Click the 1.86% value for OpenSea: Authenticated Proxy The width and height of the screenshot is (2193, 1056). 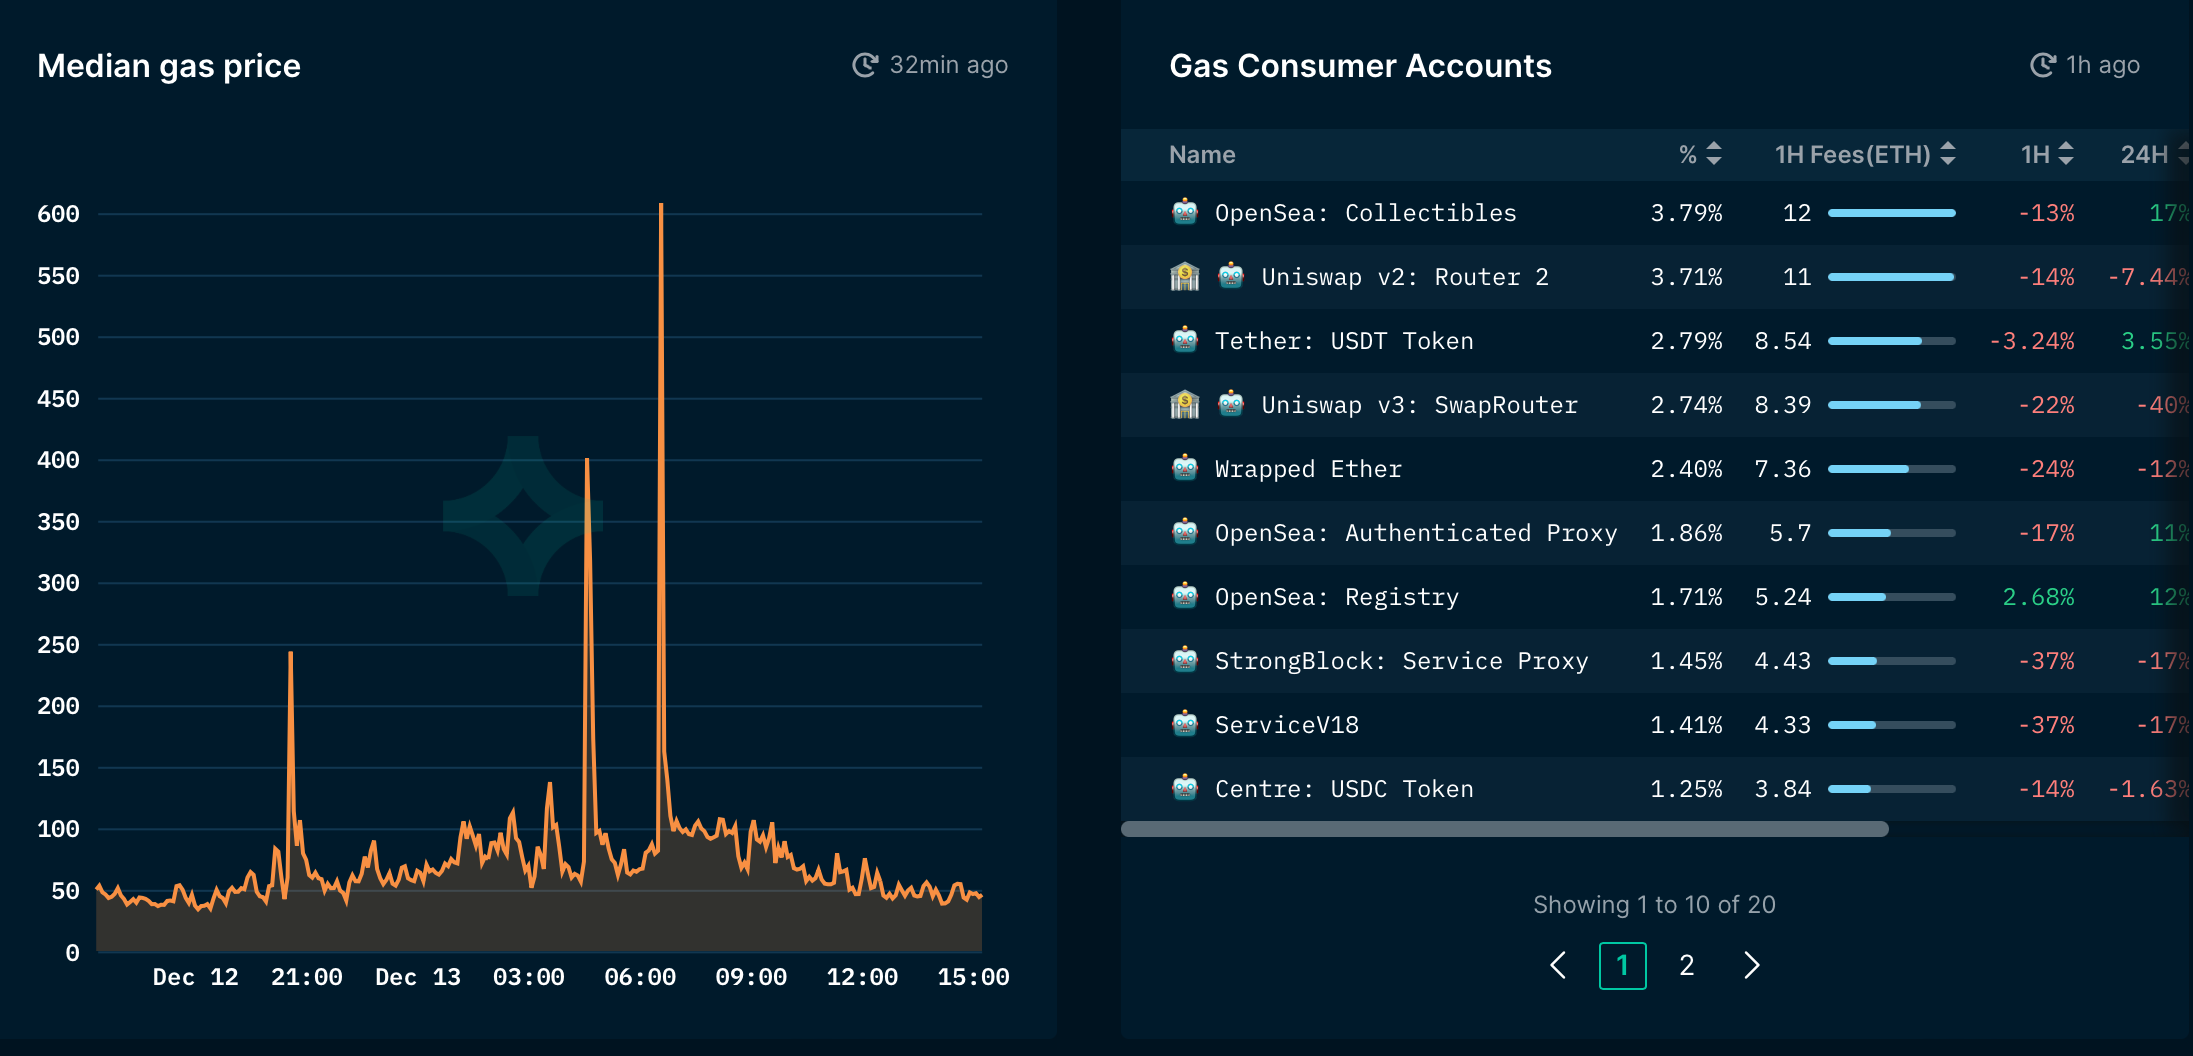coord(1686,533)
